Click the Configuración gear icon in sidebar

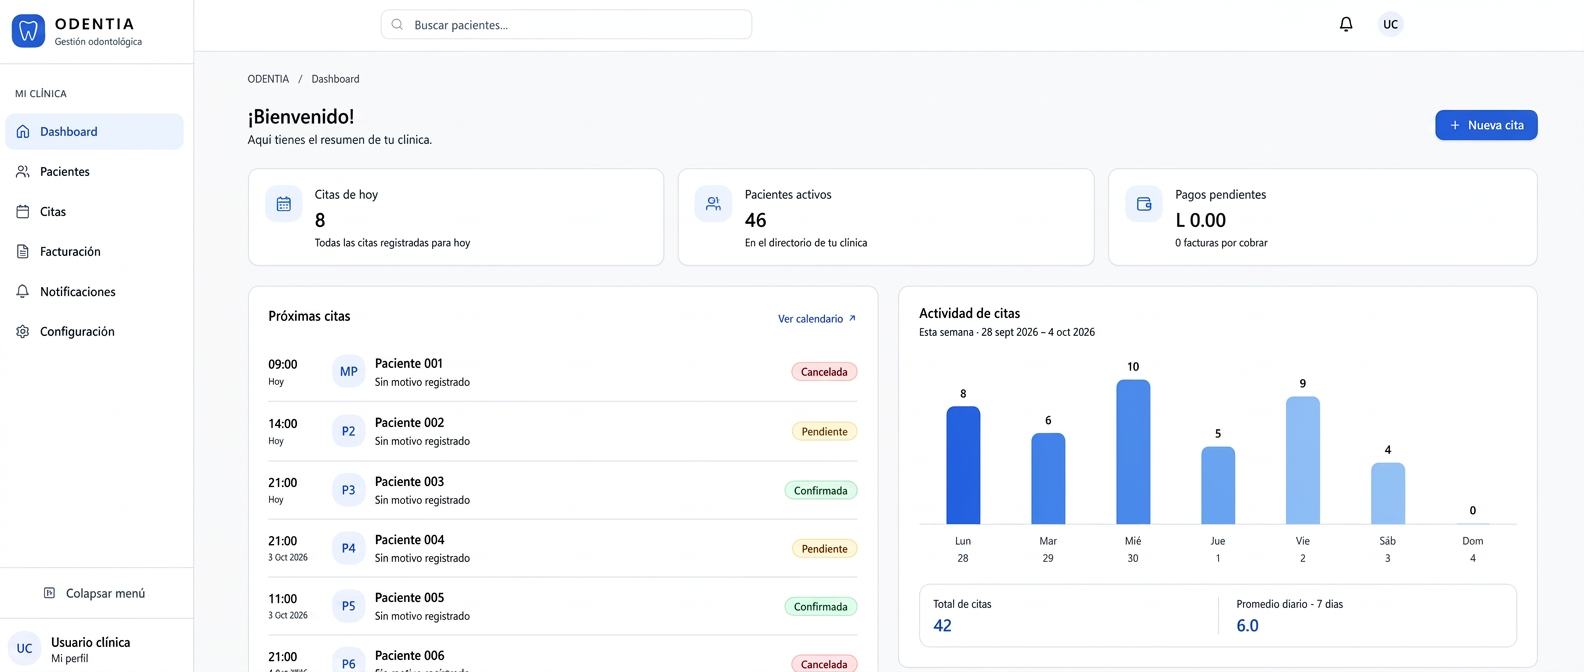[x=23, y=331]
